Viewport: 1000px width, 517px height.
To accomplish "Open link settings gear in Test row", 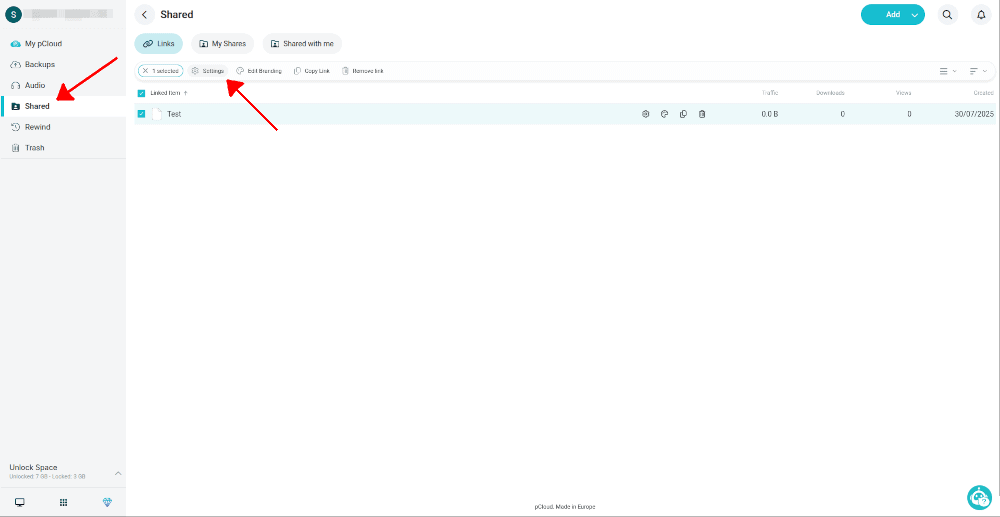I will 645,114.
